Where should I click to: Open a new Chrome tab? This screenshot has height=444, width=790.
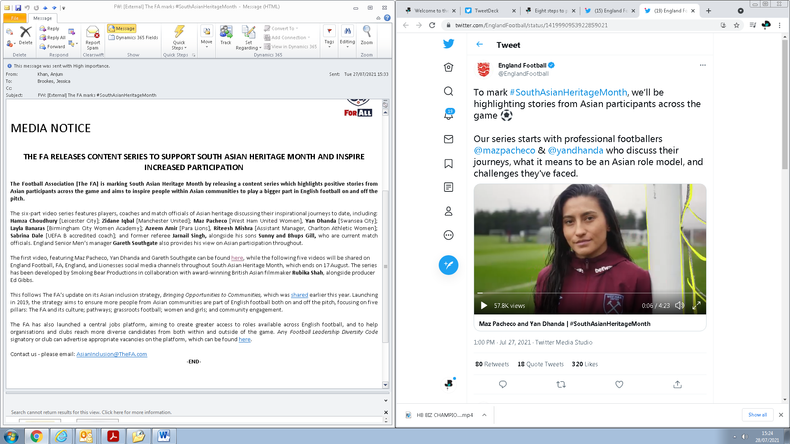click(708, 11)
